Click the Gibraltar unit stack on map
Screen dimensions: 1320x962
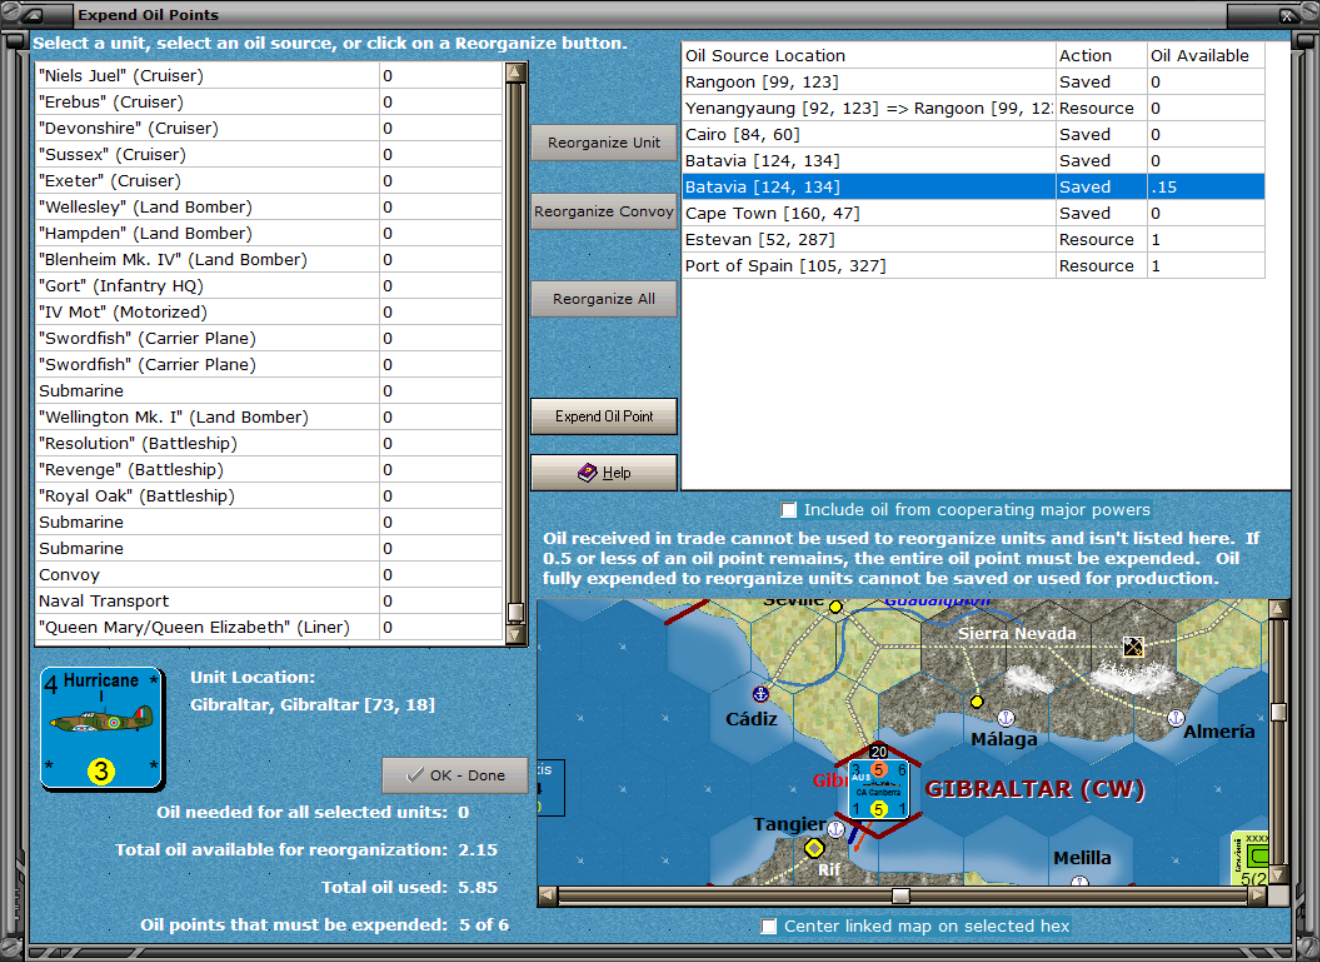coord(879,789)
